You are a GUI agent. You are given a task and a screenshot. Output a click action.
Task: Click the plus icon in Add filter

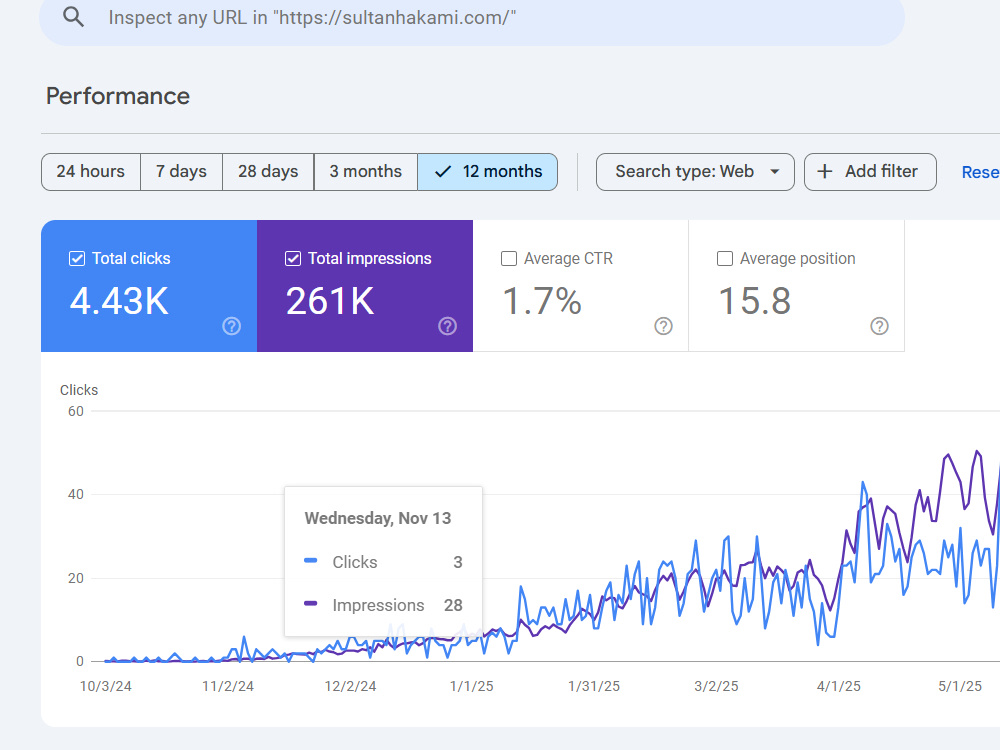825,172
